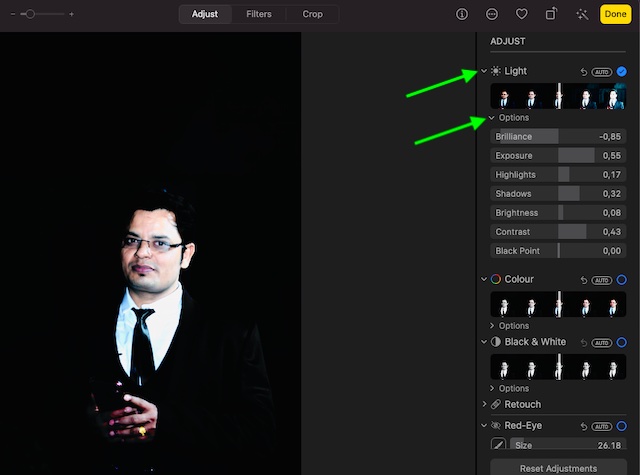The image size is (640, 475).
Task: Click the Light preview thumbnail strip
Action: [x=558, y=97]
